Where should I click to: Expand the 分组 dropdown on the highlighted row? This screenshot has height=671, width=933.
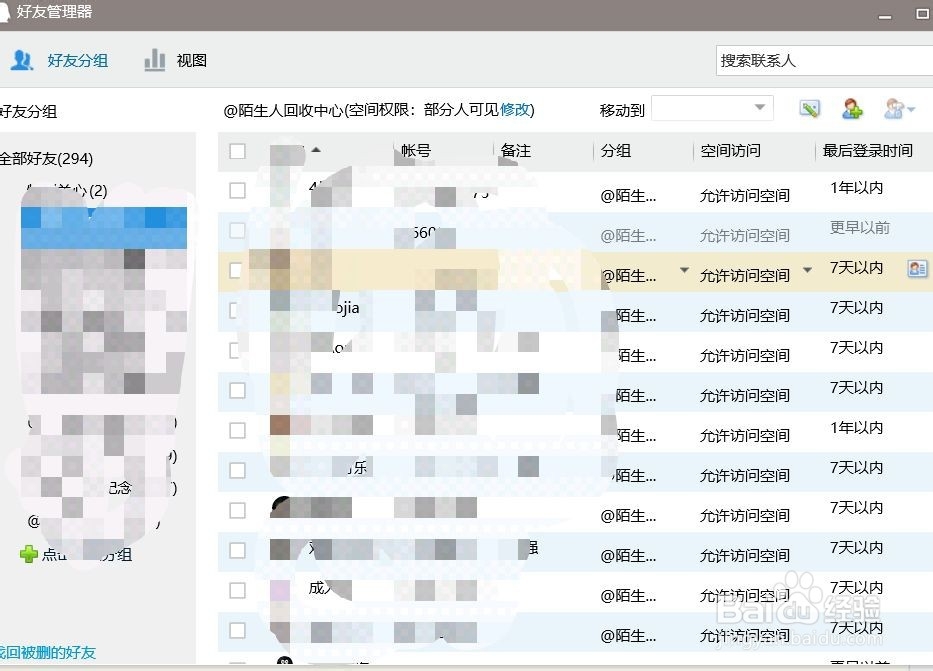[x=684, y=270]
